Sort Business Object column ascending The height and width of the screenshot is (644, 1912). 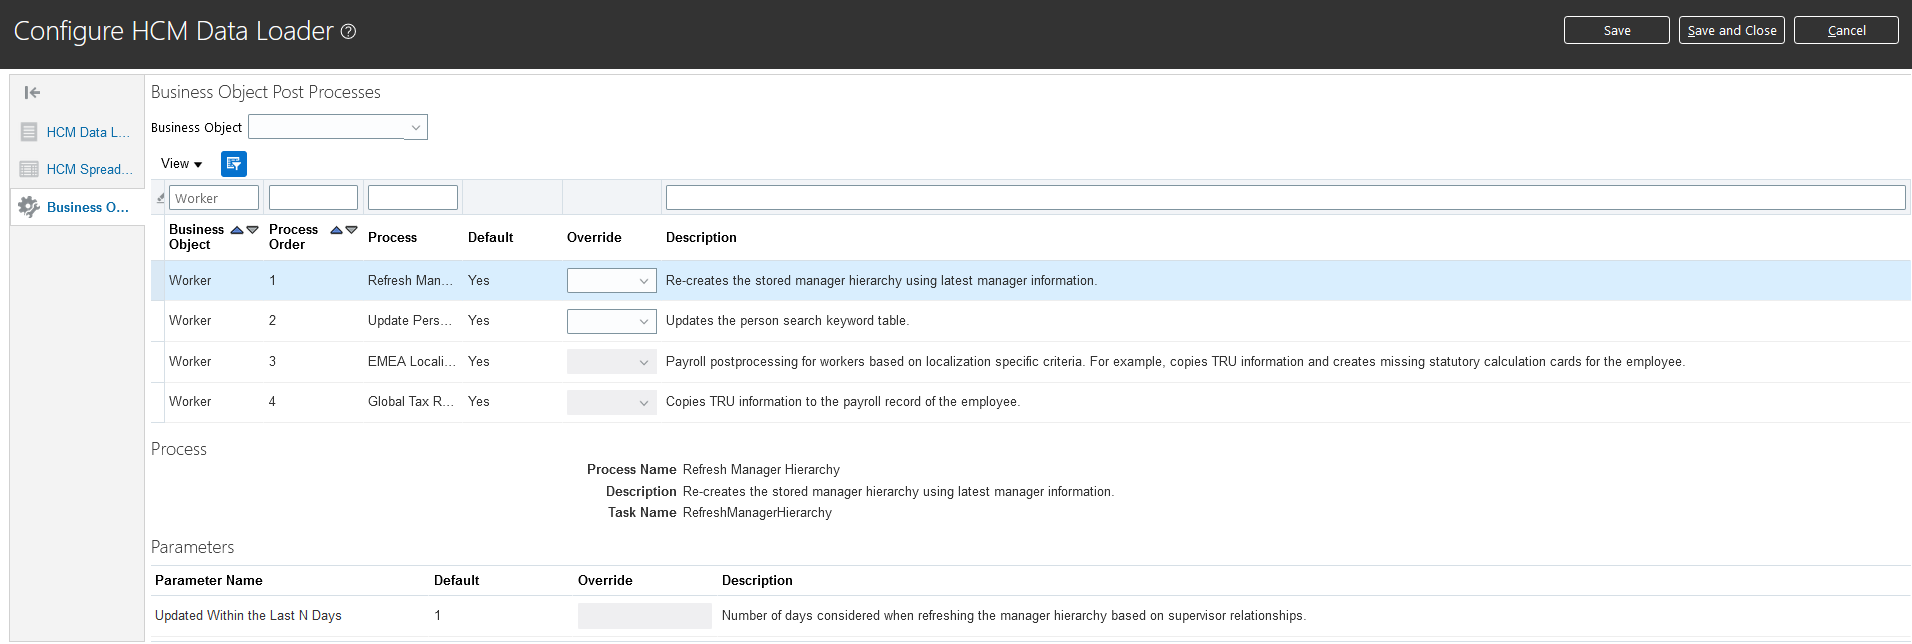click(x=237, y=230)
